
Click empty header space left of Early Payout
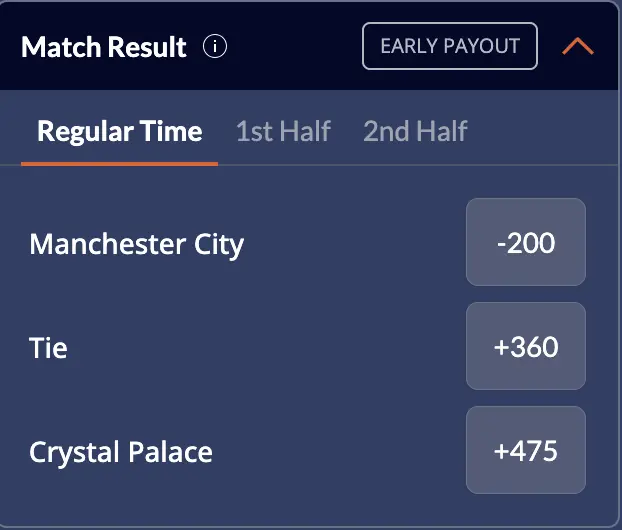295,47
